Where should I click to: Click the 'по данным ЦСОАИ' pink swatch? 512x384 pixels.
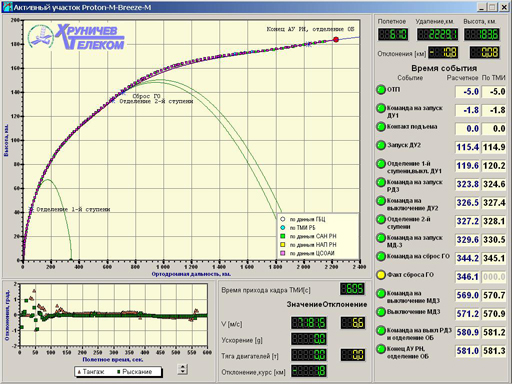point(283,253)
